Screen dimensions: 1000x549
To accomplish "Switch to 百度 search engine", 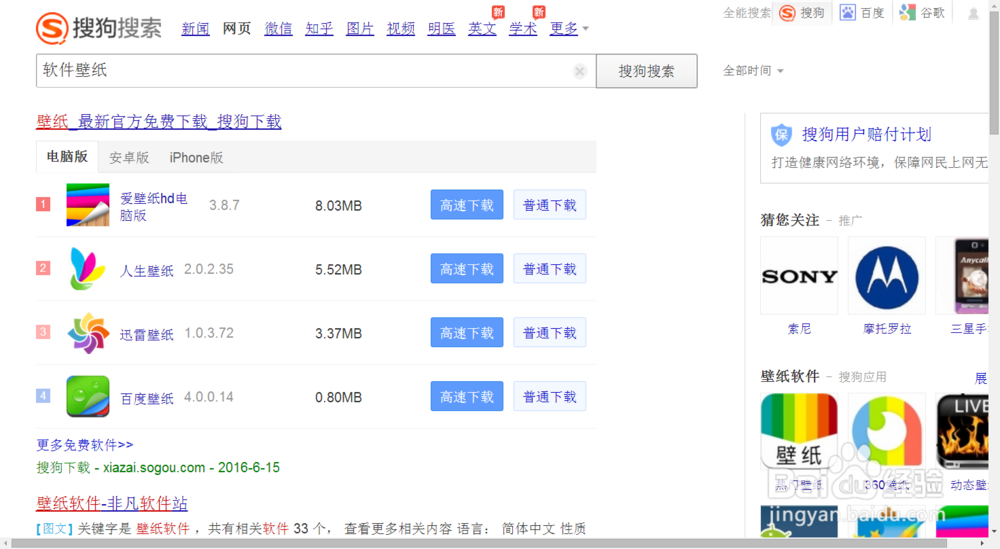I will [x=862, y=13].
